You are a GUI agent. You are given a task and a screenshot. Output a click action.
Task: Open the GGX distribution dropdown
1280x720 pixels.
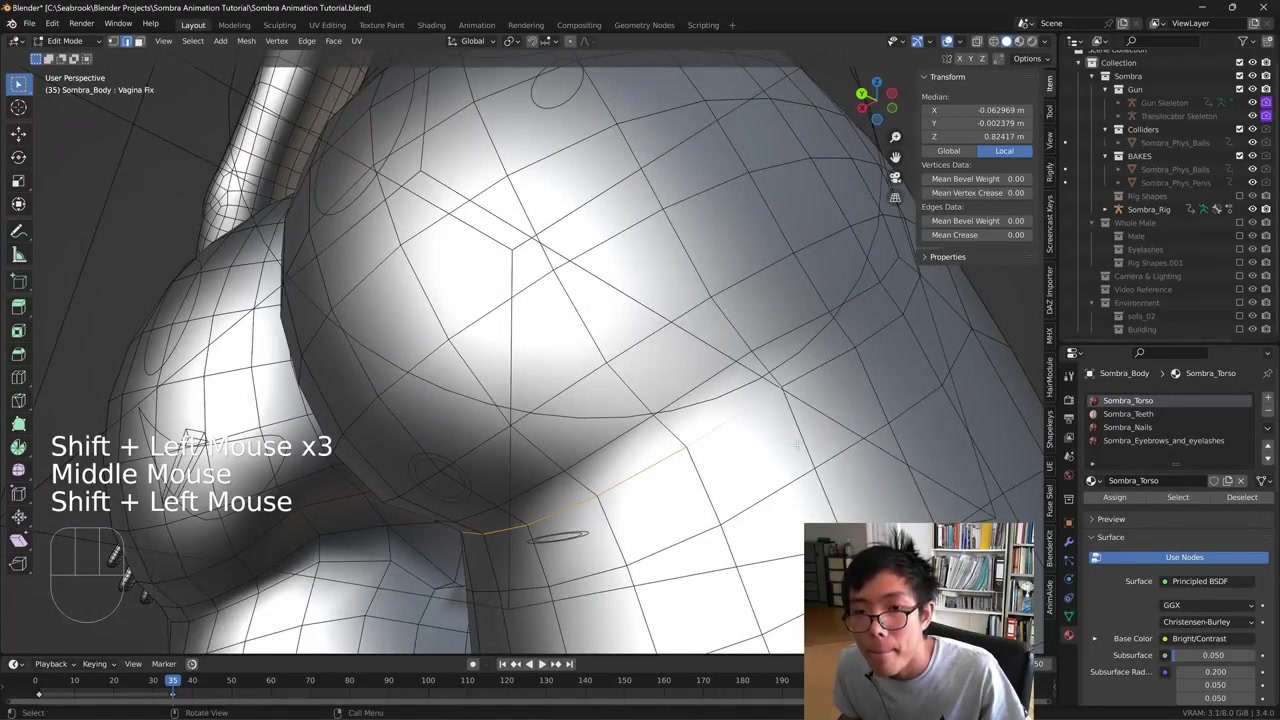click(1208, 605)
